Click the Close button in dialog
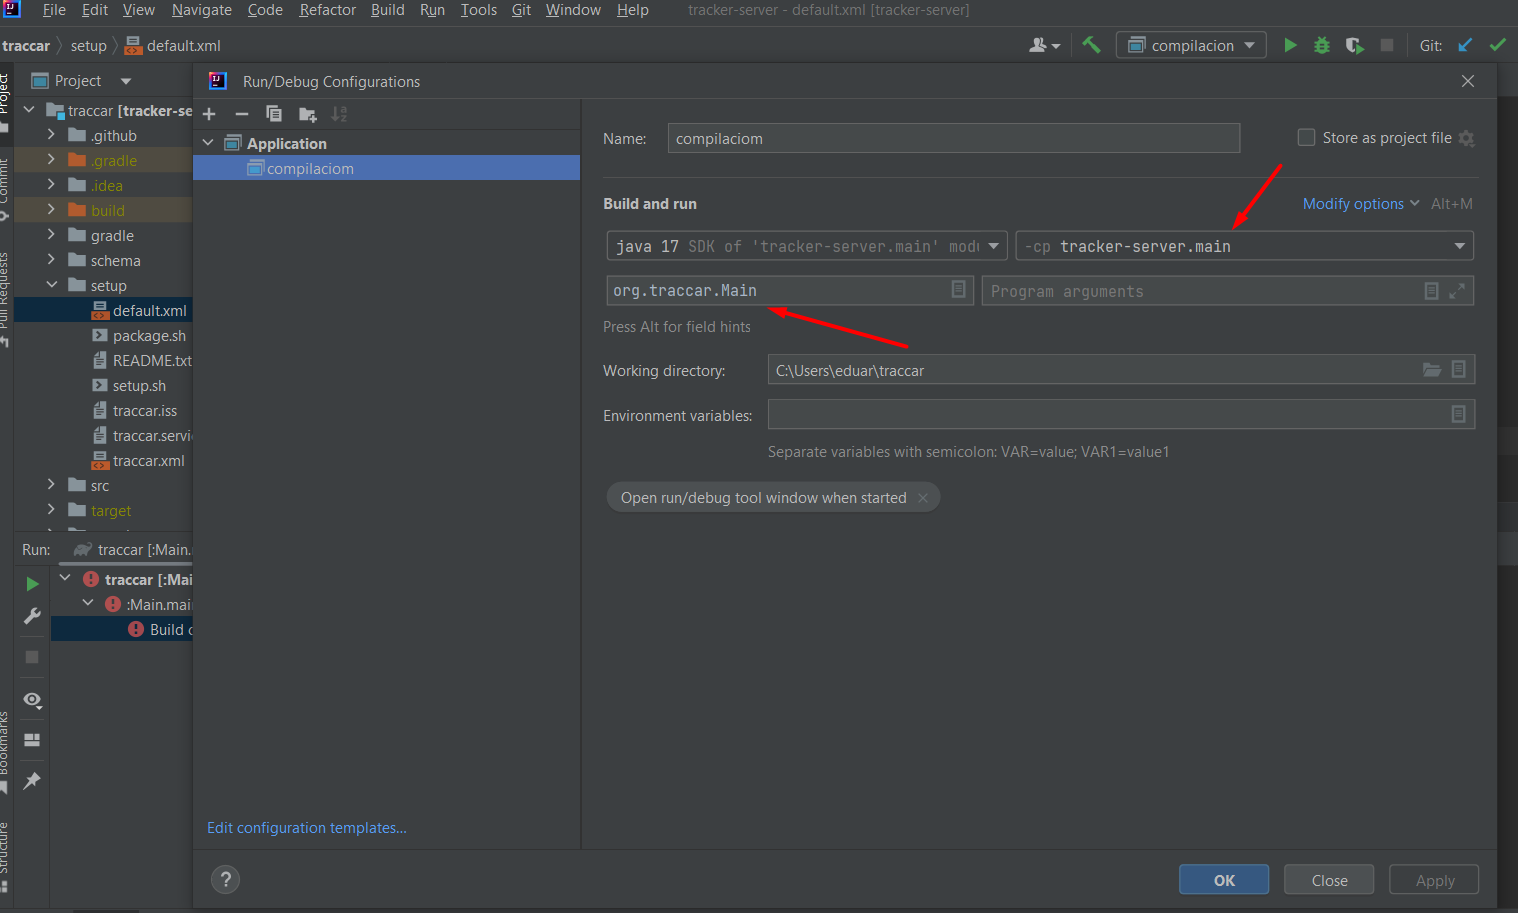1518x913 pixels. pyautogui.click(x=1329, y=880)
